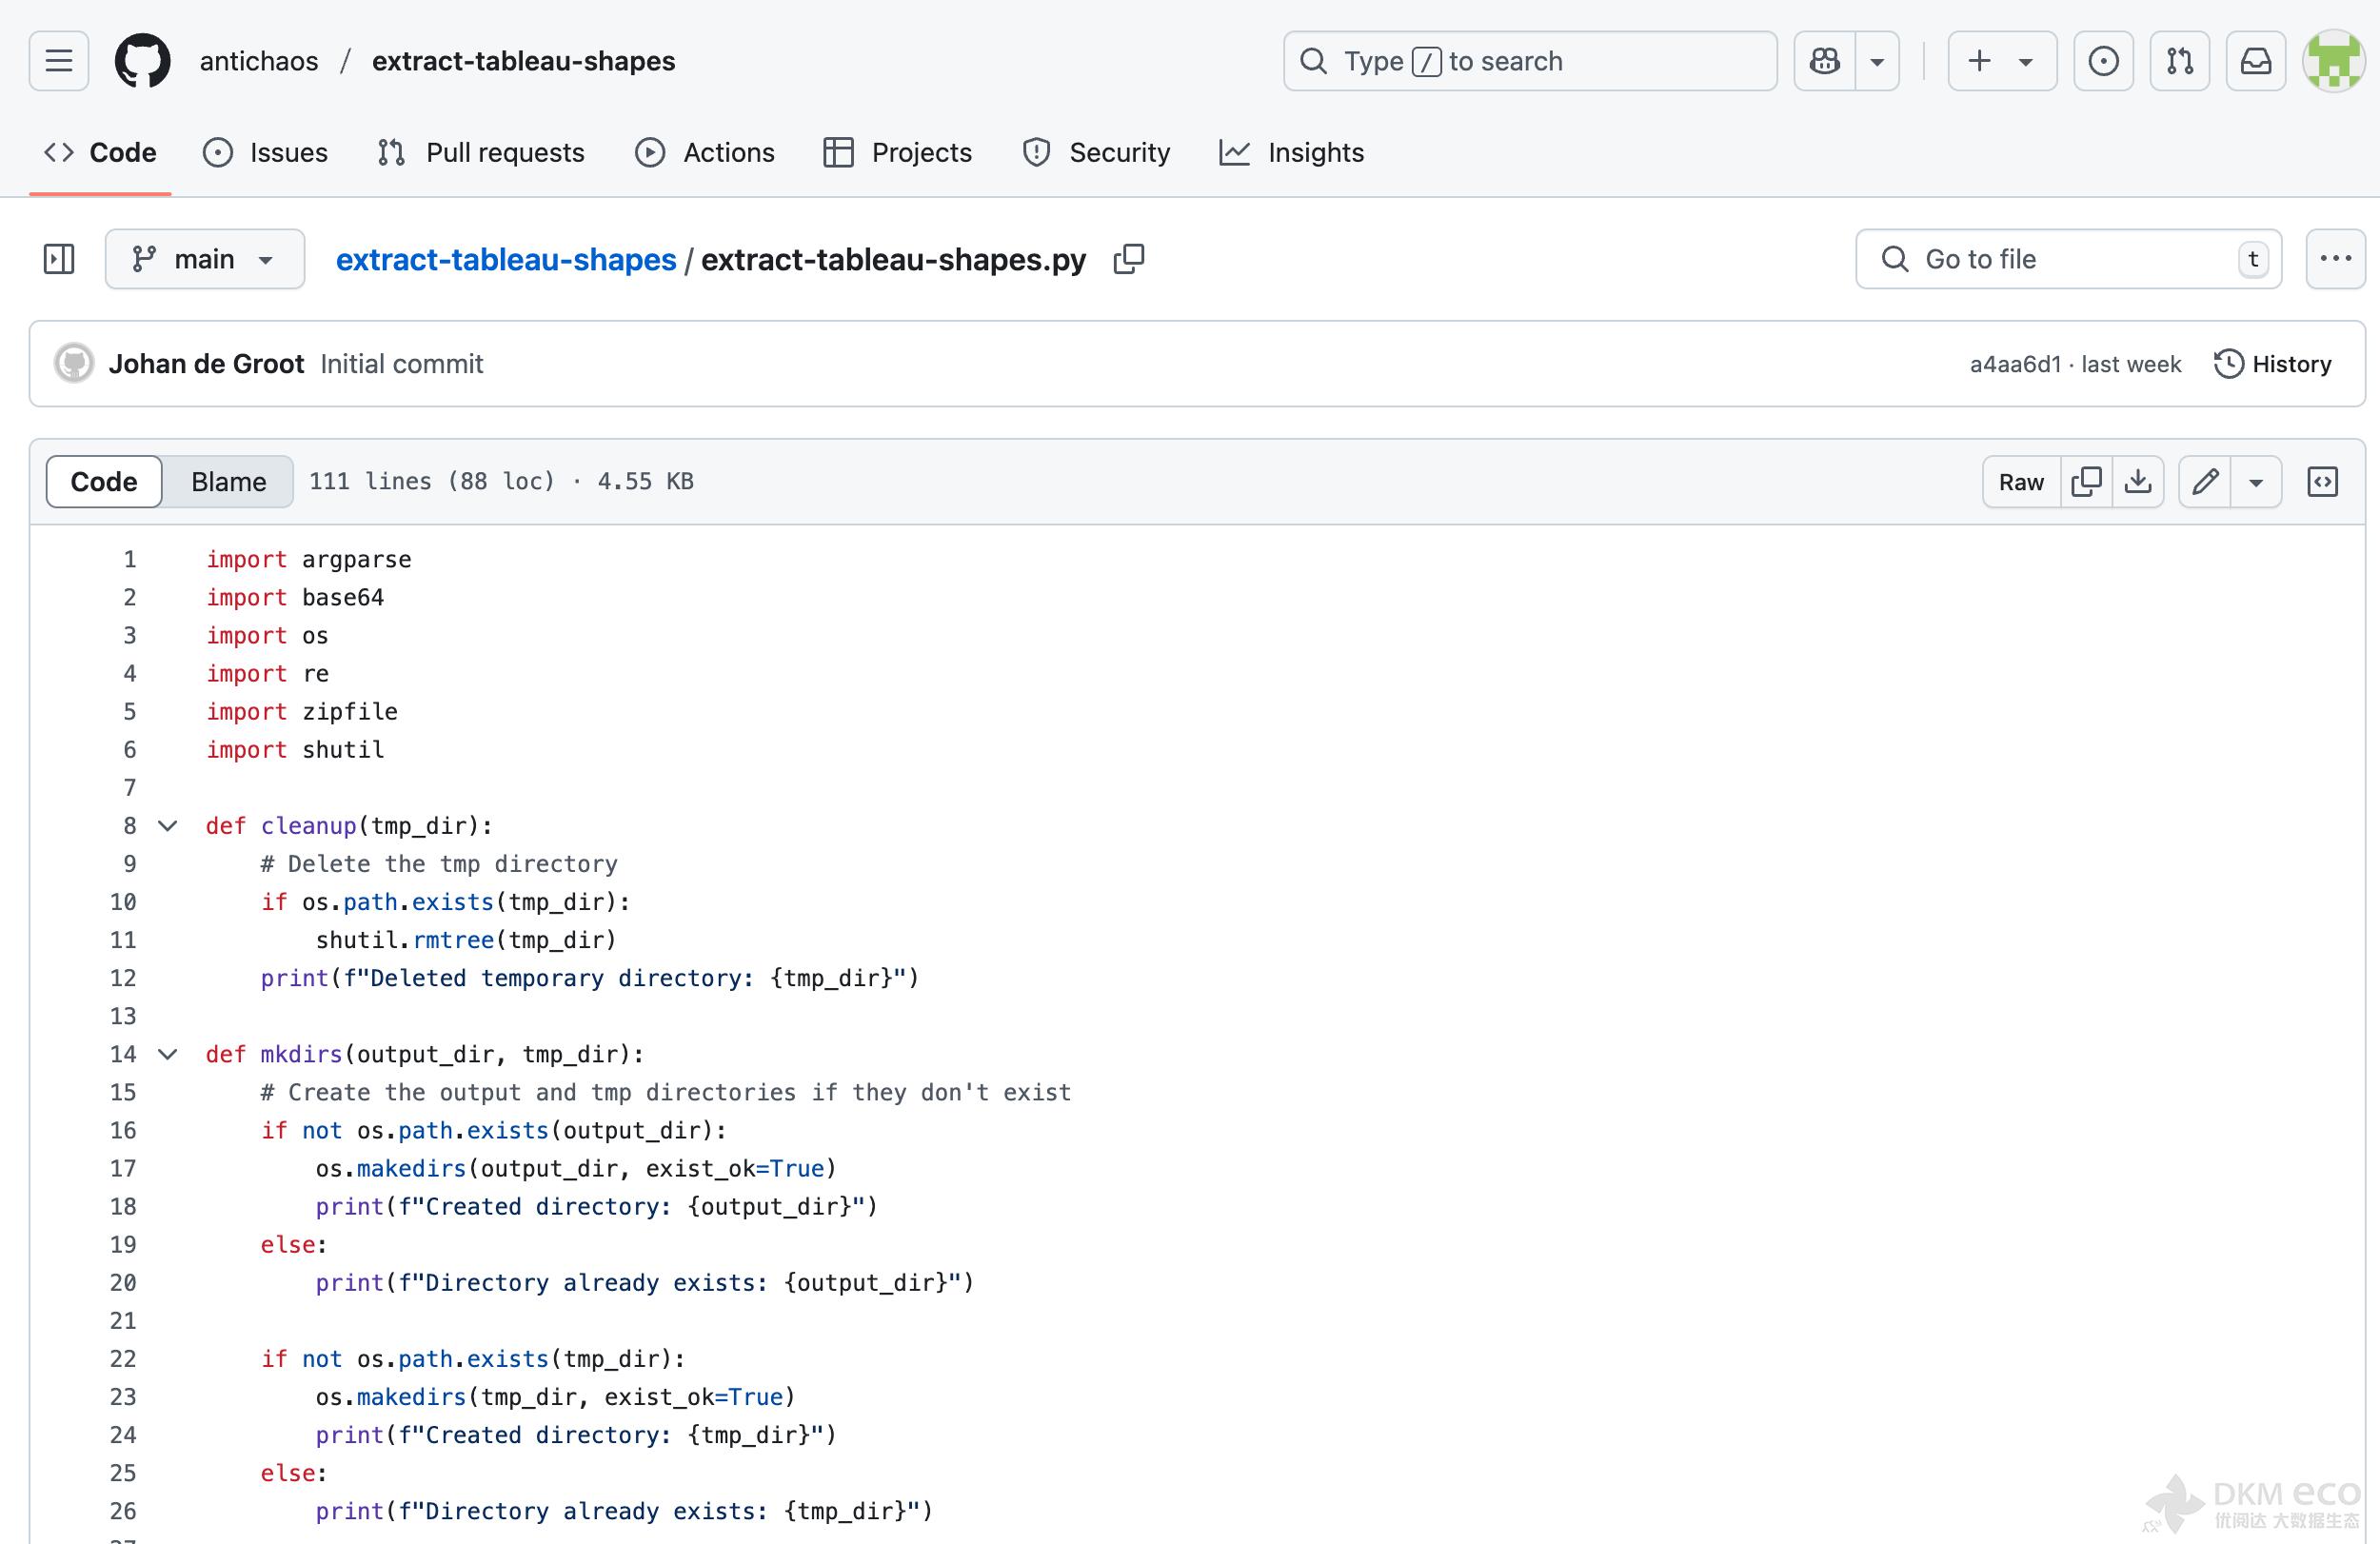Download the raw file
2380x1544 pixels.
(x=2138, y=482)
